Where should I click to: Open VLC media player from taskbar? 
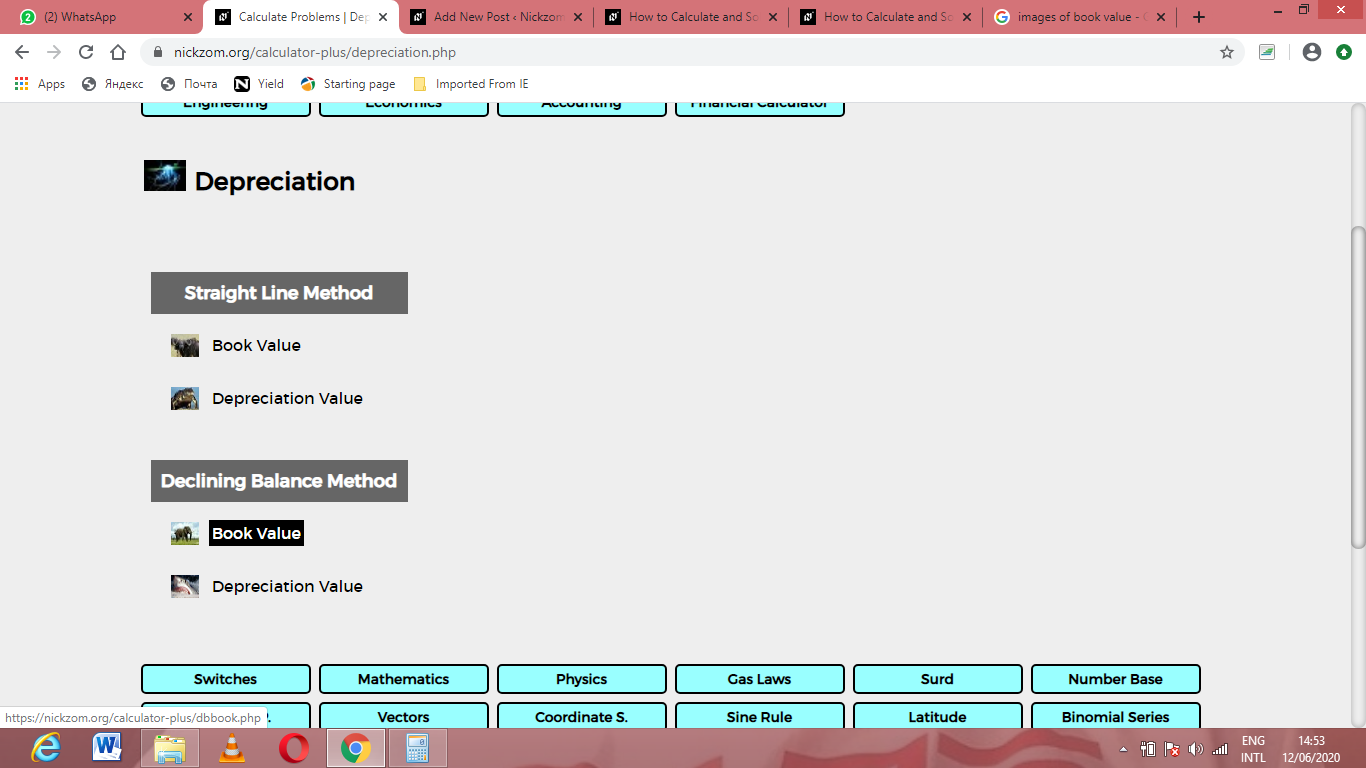pos(231,748)
